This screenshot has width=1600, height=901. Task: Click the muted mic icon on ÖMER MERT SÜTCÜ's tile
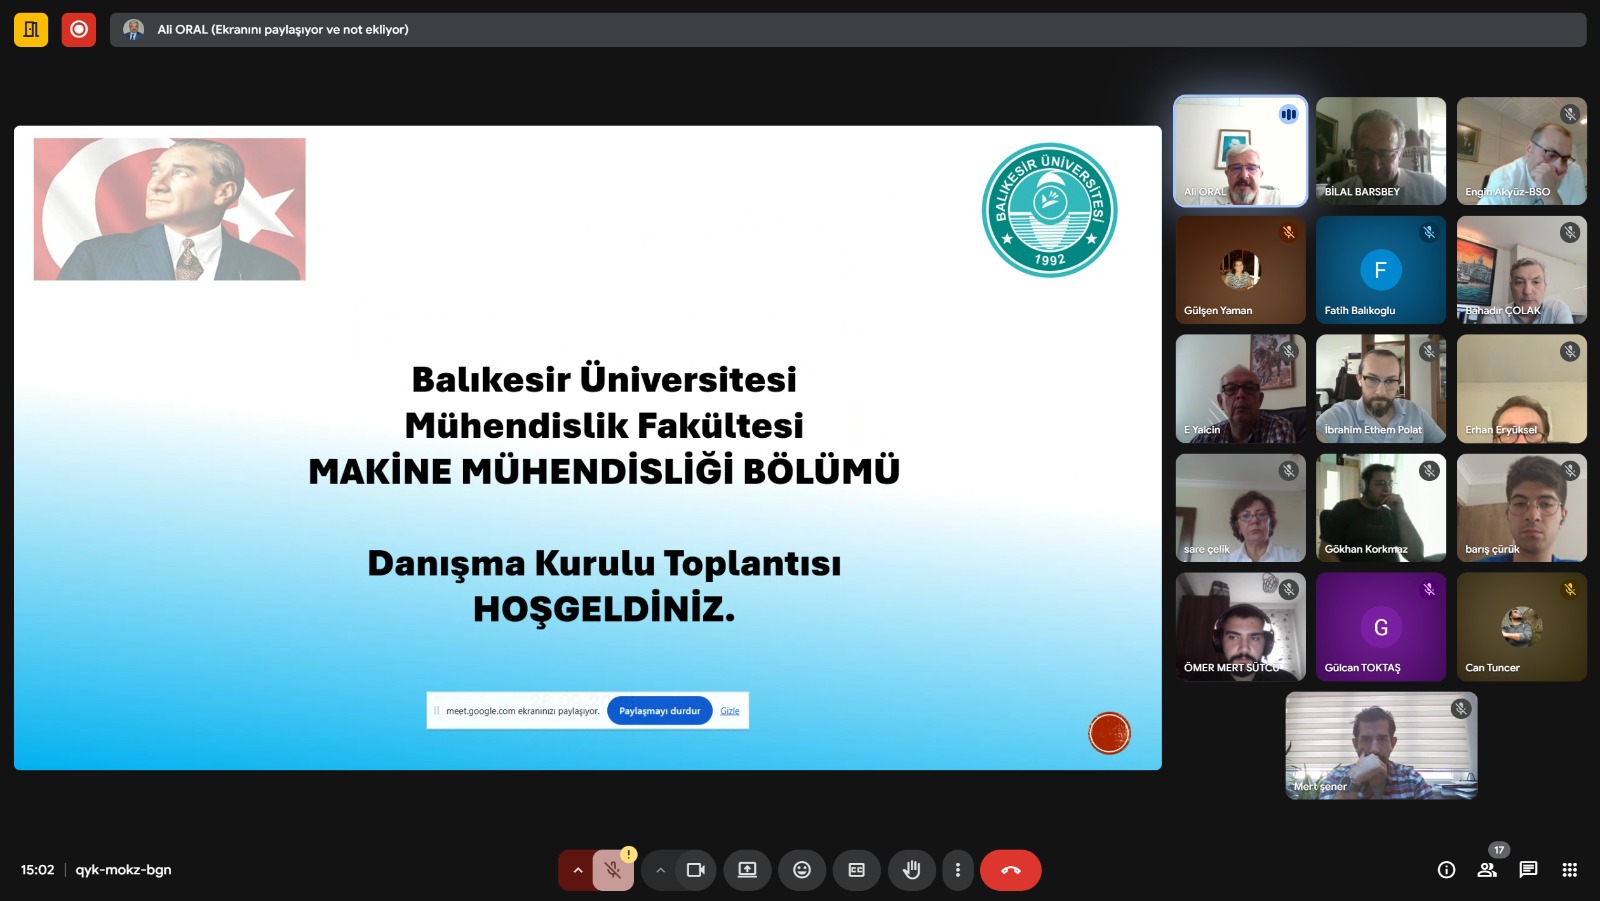[1289, 589]
